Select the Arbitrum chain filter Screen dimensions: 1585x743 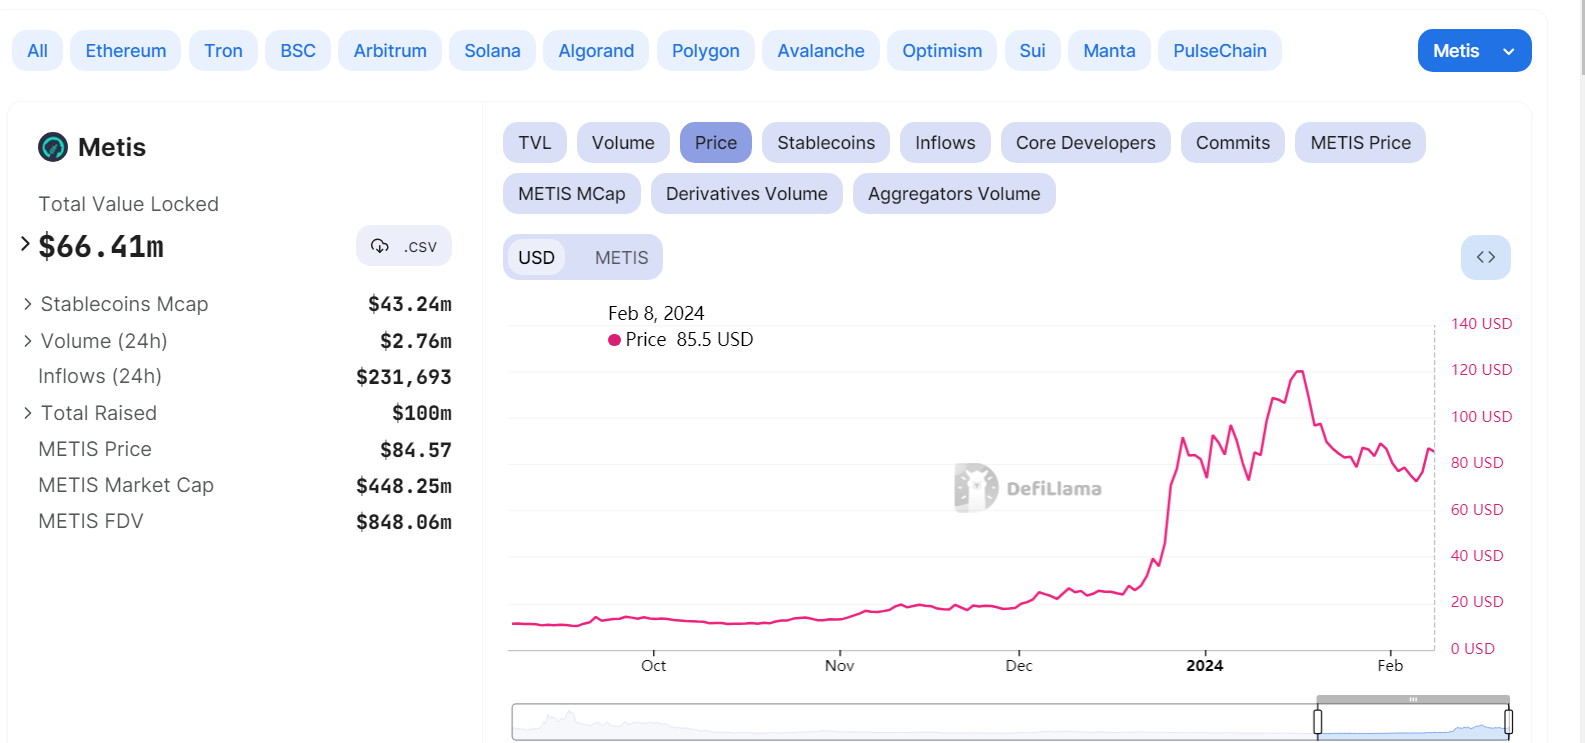pos(390,51)
